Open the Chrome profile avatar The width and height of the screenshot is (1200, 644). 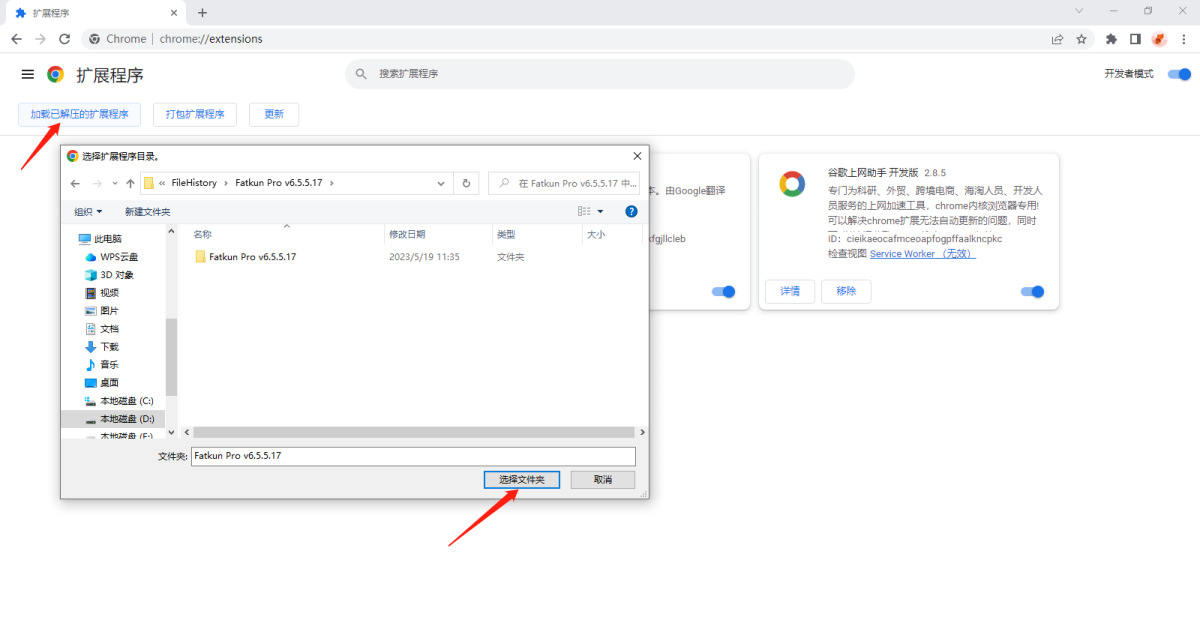pos(1159,39)
